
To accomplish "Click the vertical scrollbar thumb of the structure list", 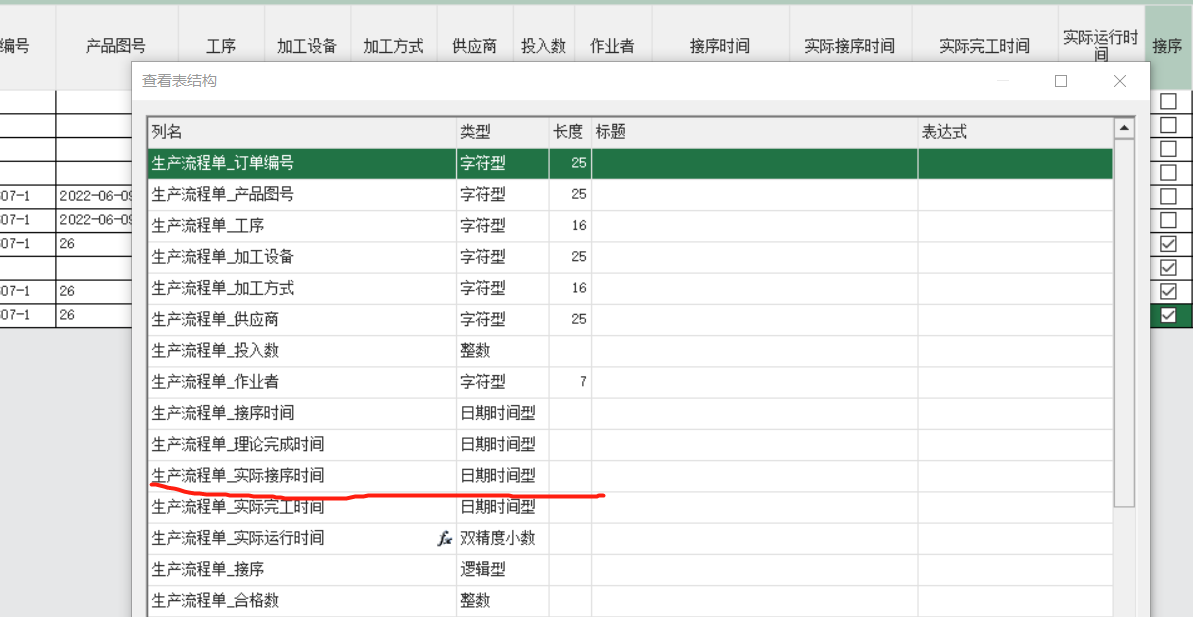I will click(x=1124, y=320).
